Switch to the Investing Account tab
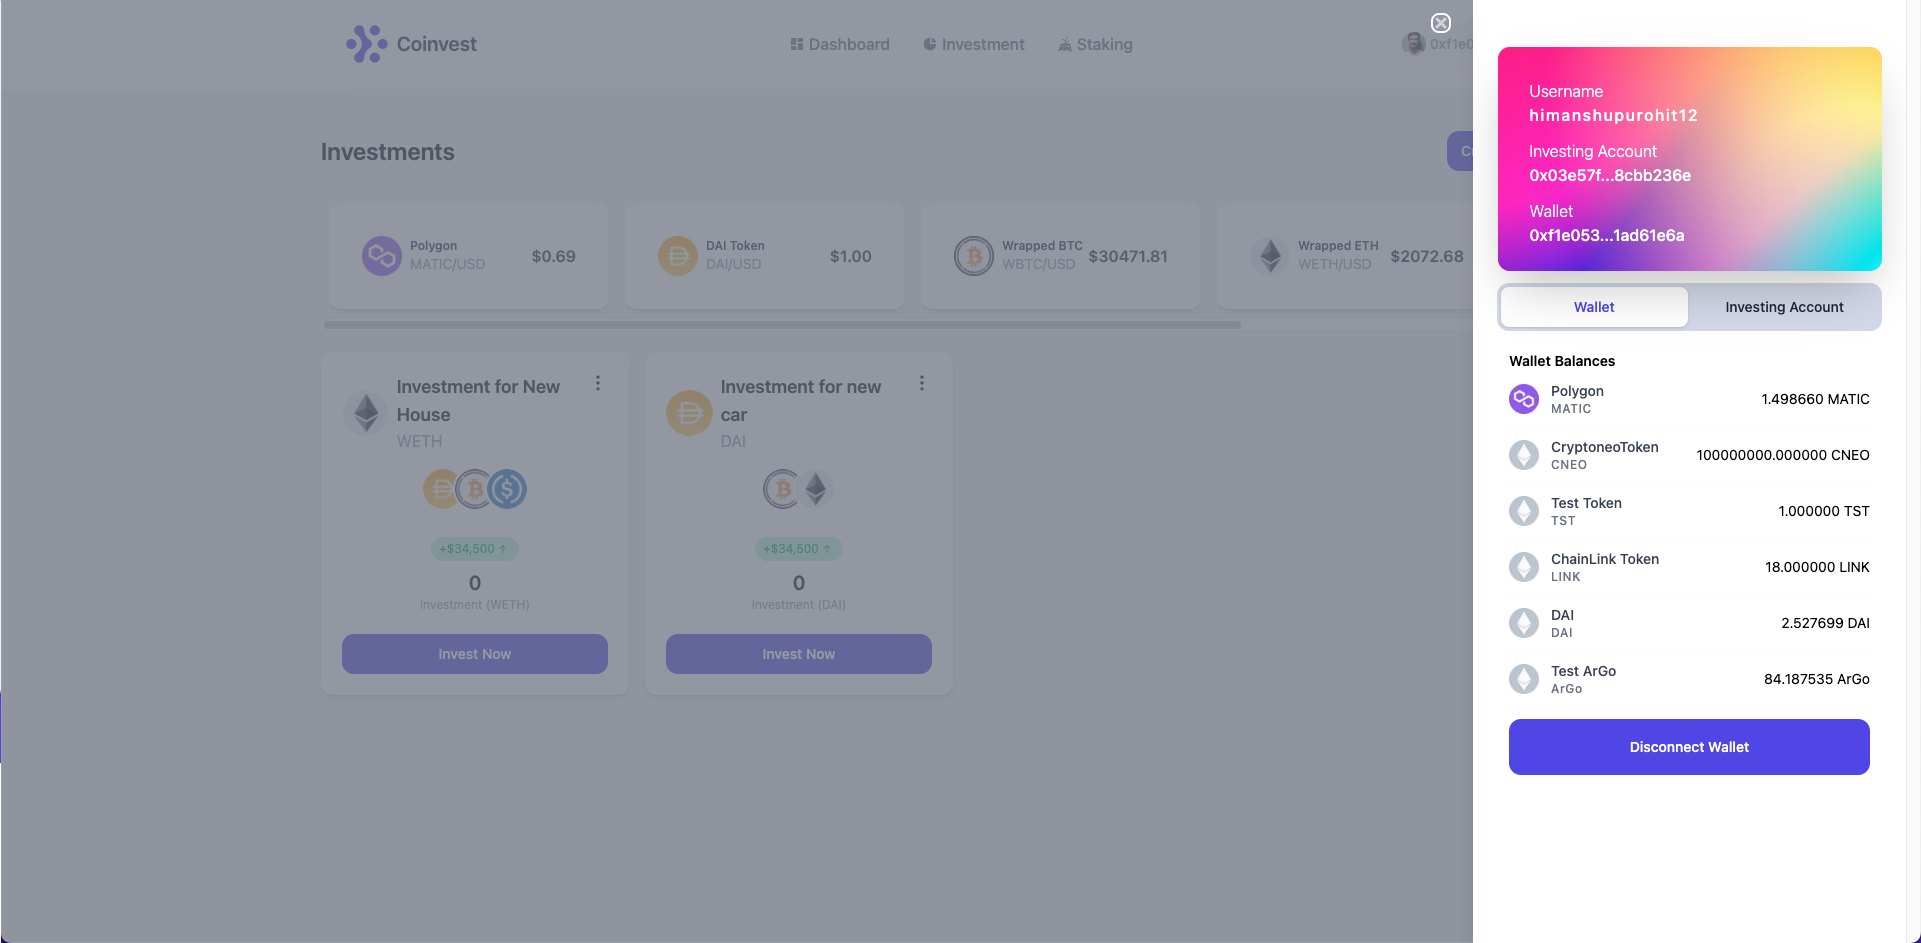The image size is (1921, 943). [x=1783, y=307]
